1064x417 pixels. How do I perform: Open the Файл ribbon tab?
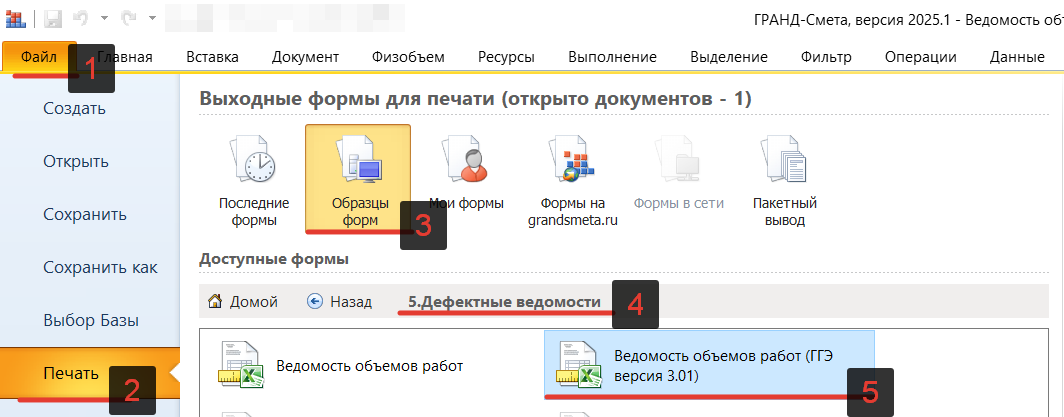pyautogui.click(x=39, y=57)
